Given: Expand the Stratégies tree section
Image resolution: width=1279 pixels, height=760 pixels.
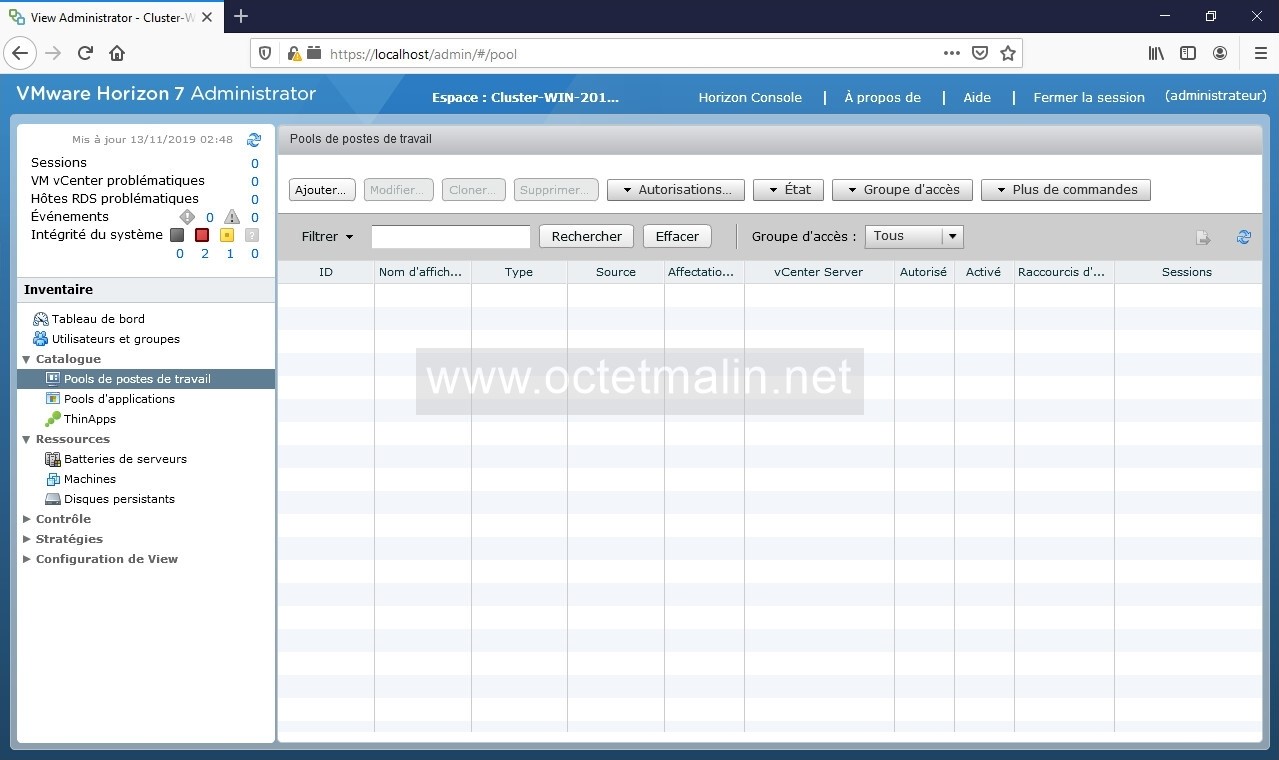Looking at the screenshot, I should click(x=27, y=539).
